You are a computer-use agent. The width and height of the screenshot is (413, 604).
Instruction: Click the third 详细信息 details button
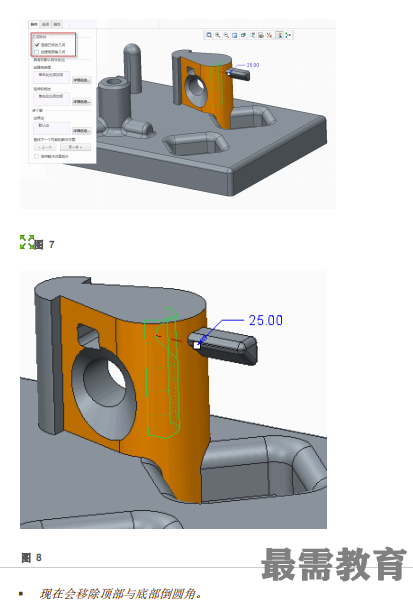pos(82,131)
